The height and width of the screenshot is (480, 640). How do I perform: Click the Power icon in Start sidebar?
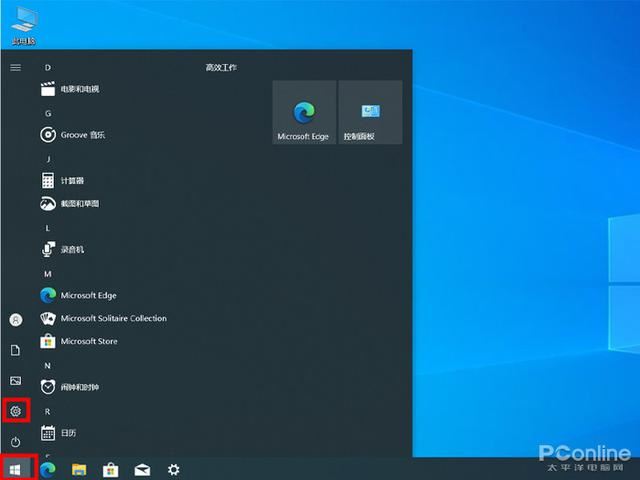15,441
